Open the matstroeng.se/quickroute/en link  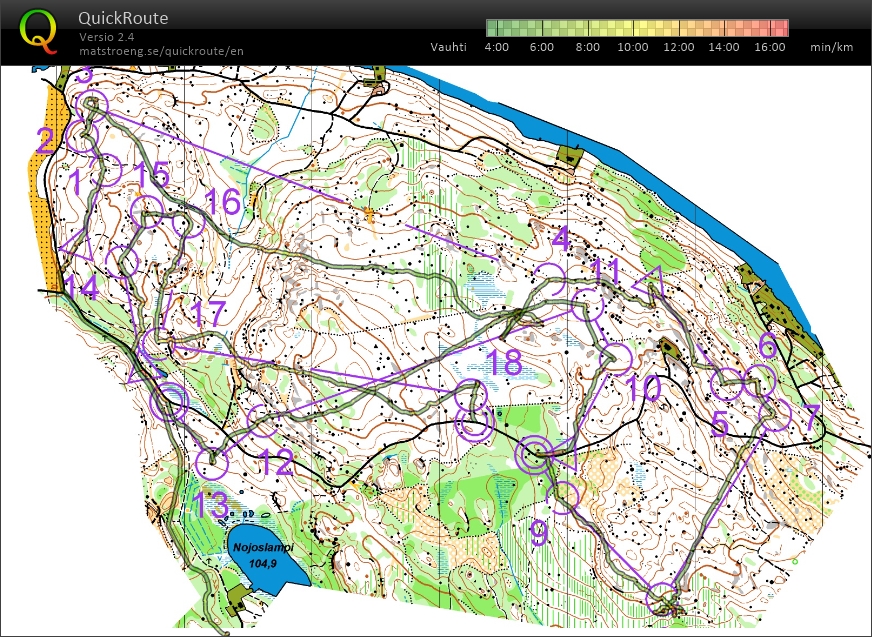(161, 51)
